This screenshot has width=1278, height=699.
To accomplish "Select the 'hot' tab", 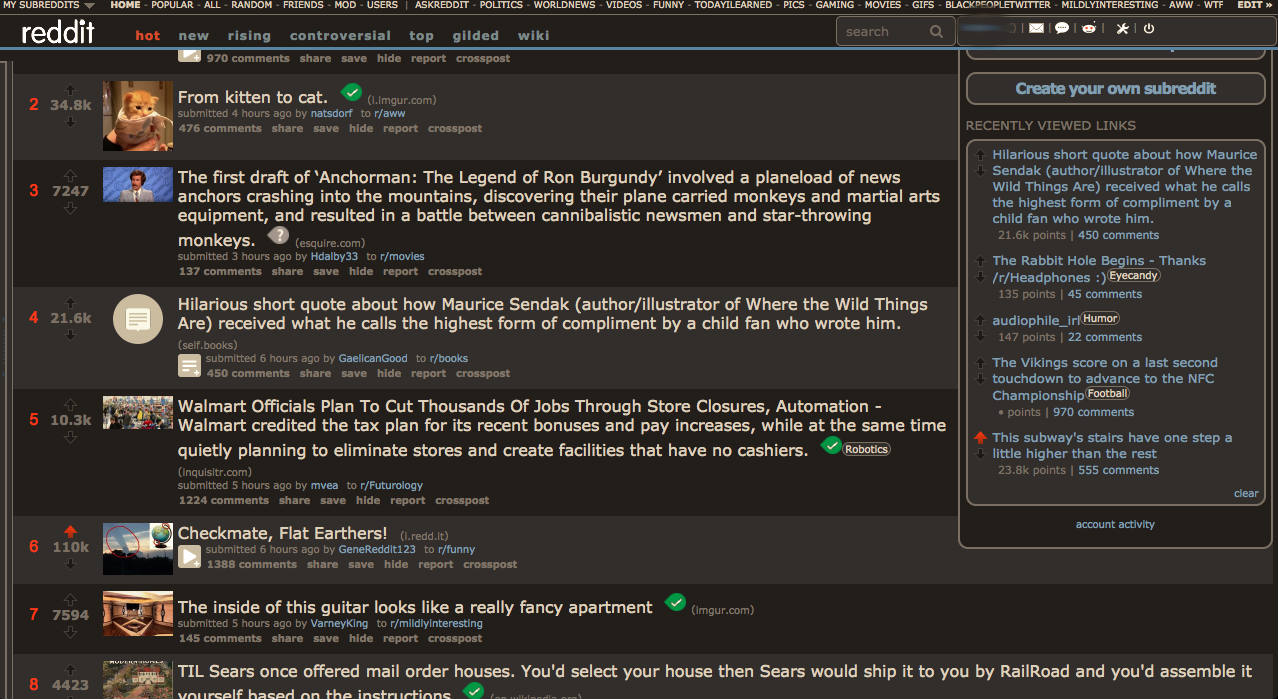I will [x=148, y=35].
